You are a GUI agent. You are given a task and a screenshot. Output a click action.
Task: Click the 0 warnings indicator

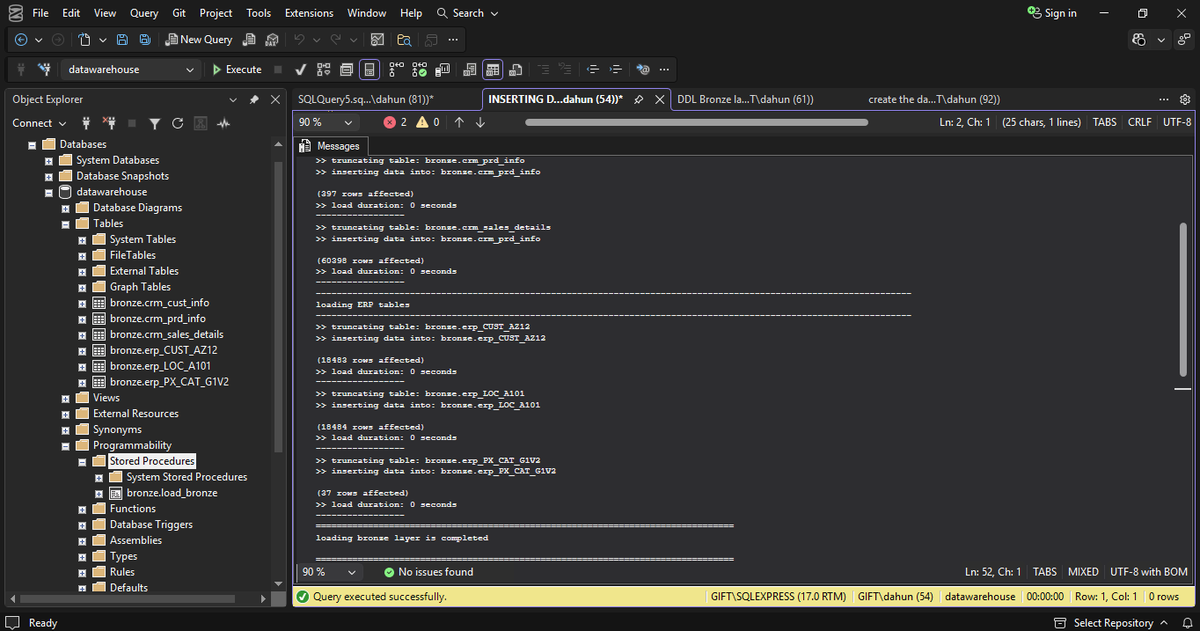pos(427,122)
